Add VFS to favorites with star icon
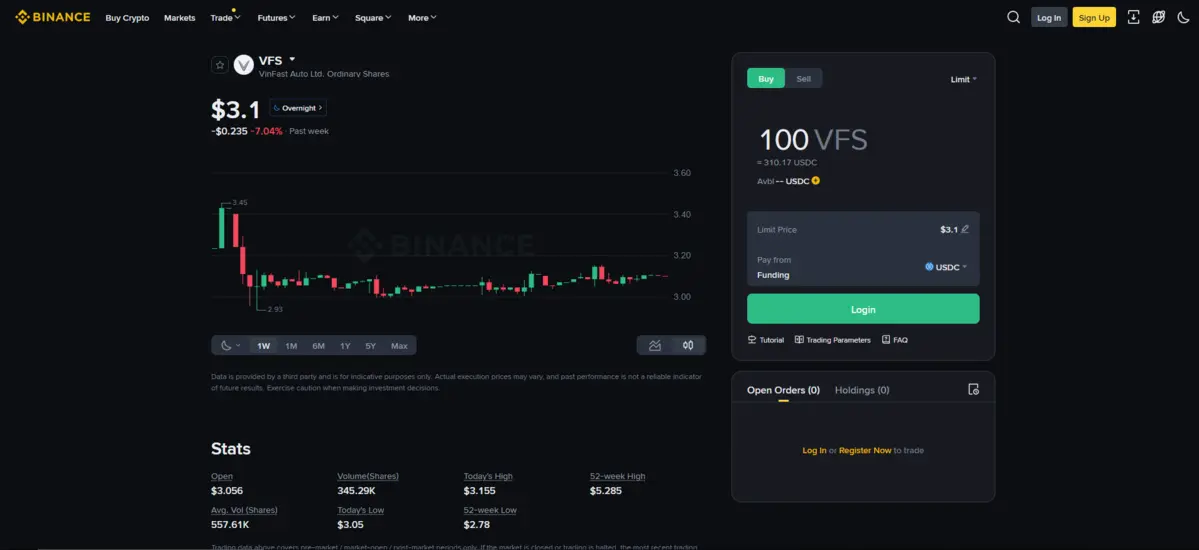This screenshot has width=1199, height=550. click(219, 65)
